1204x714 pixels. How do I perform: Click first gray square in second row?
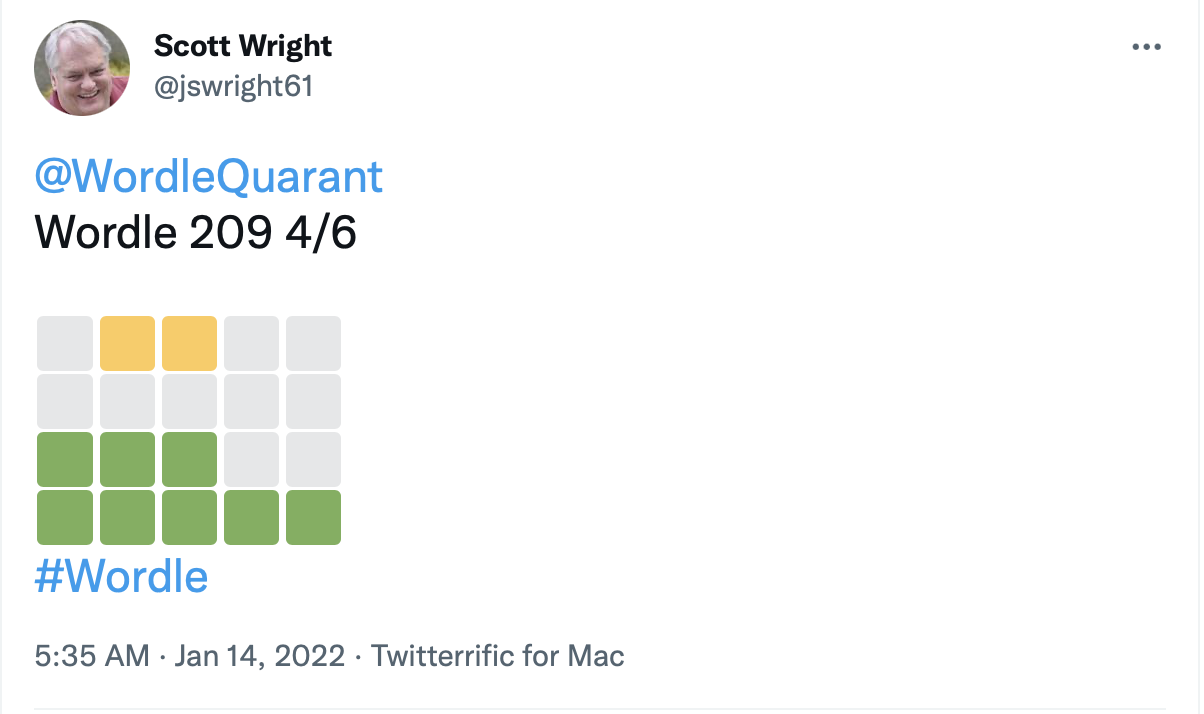pos(65,402)
